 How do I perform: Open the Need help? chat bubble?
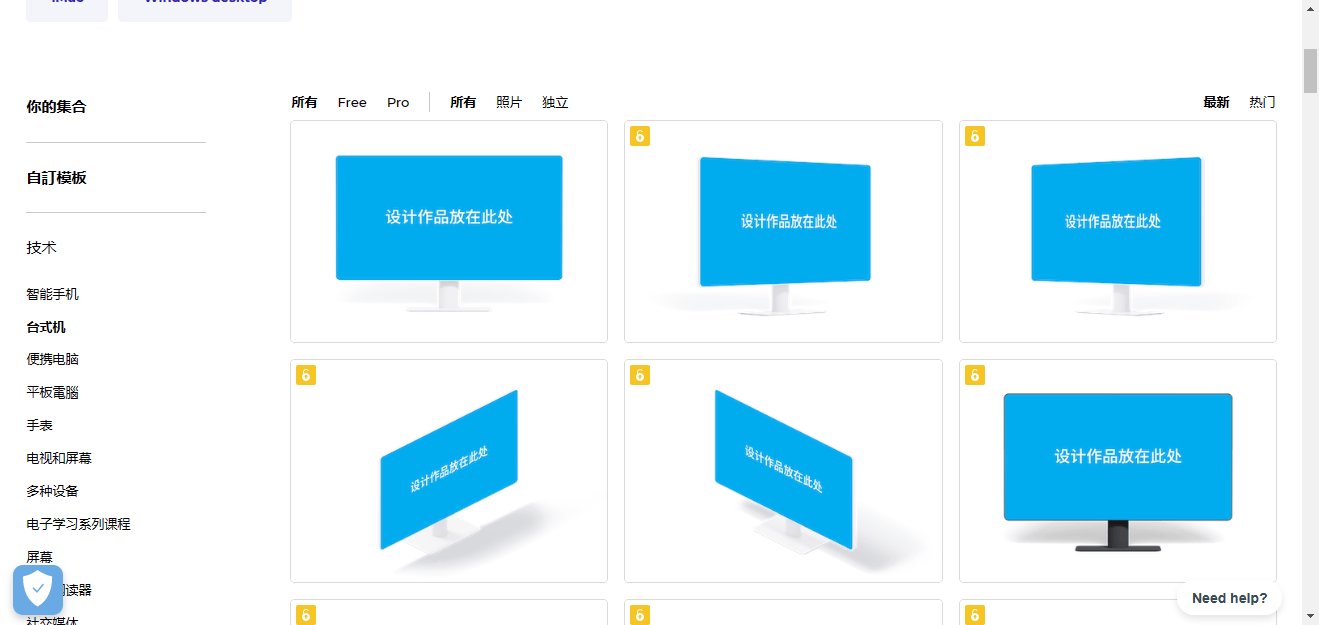point(1229,597)
